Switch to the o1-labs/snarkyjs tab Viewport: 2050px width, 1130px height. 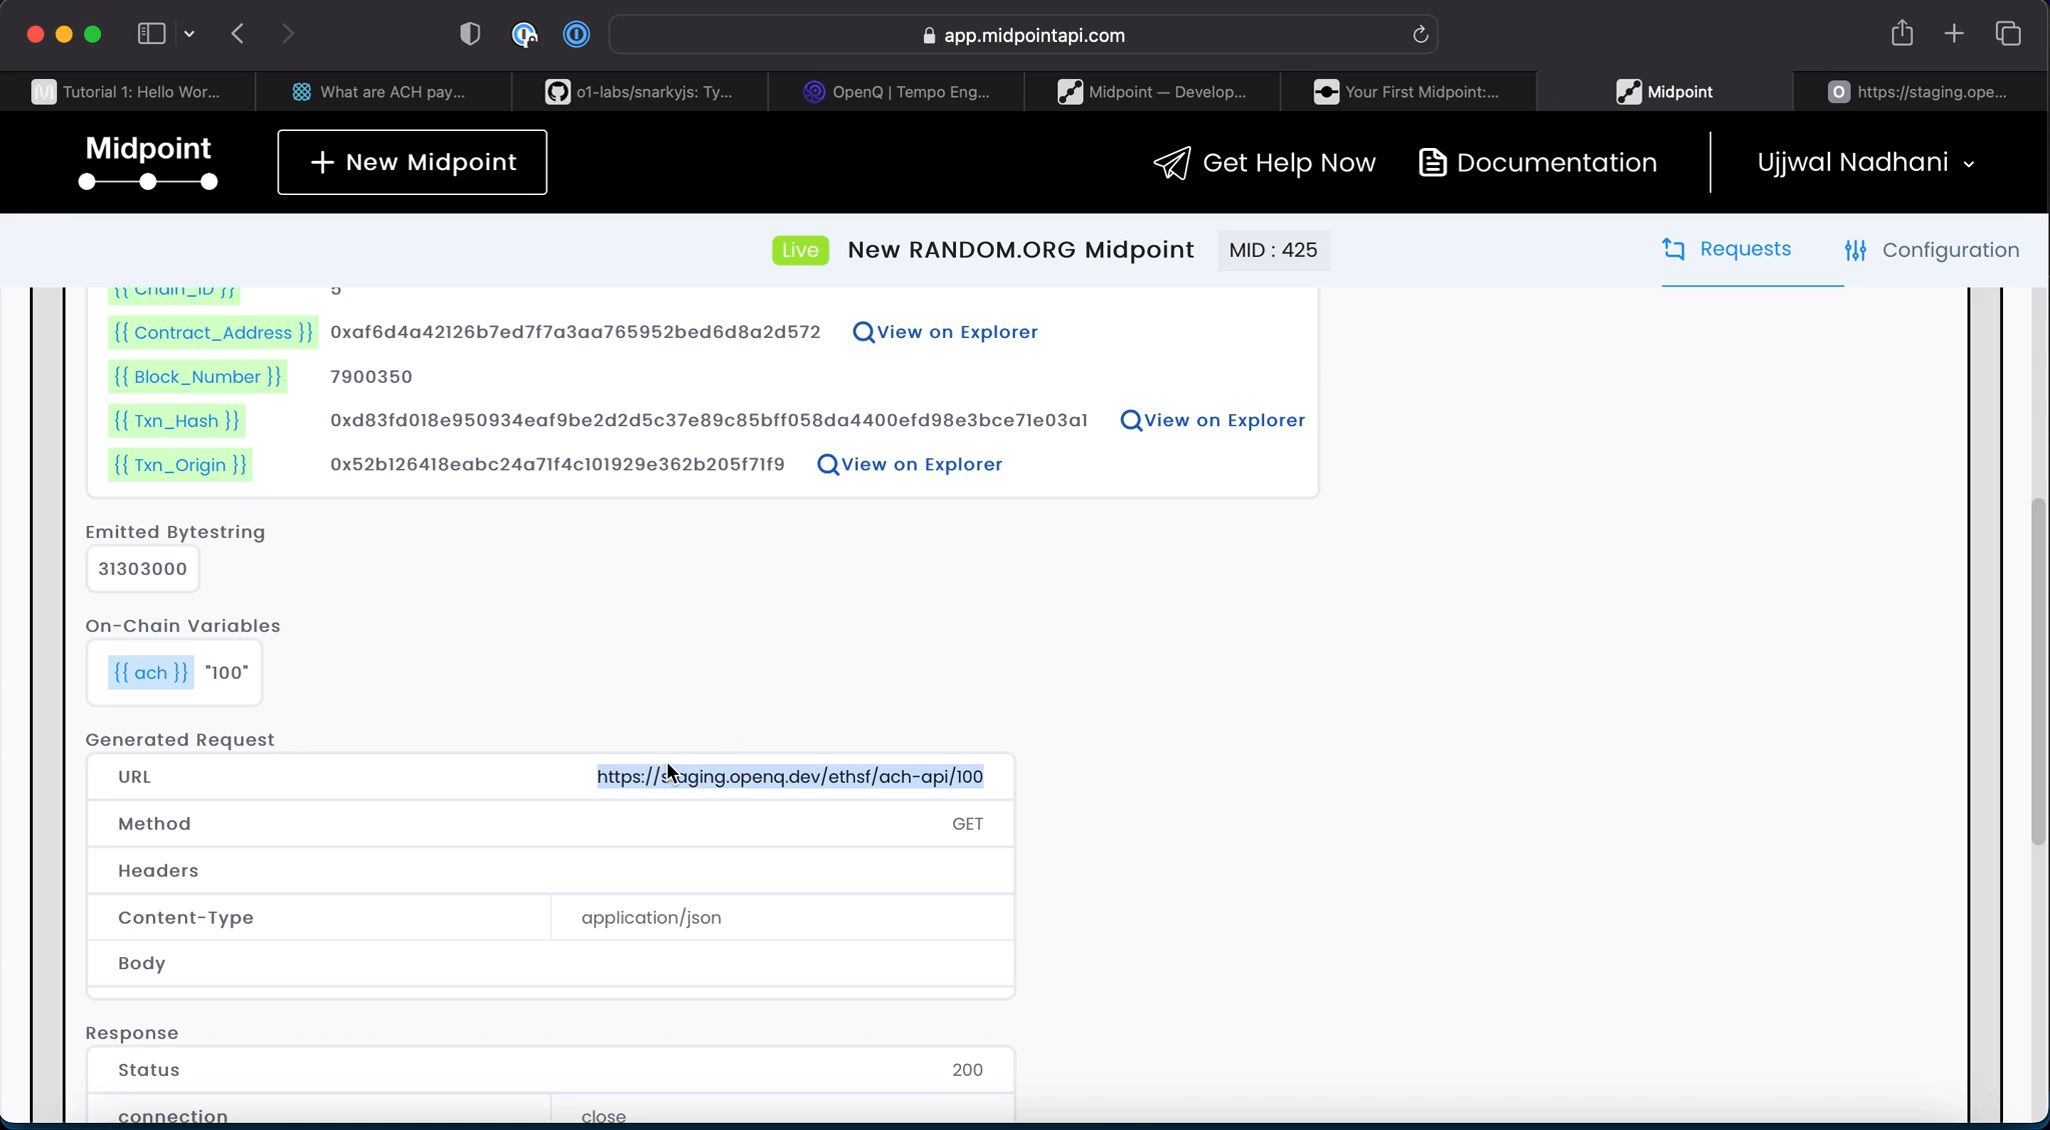tap(640, 92)
